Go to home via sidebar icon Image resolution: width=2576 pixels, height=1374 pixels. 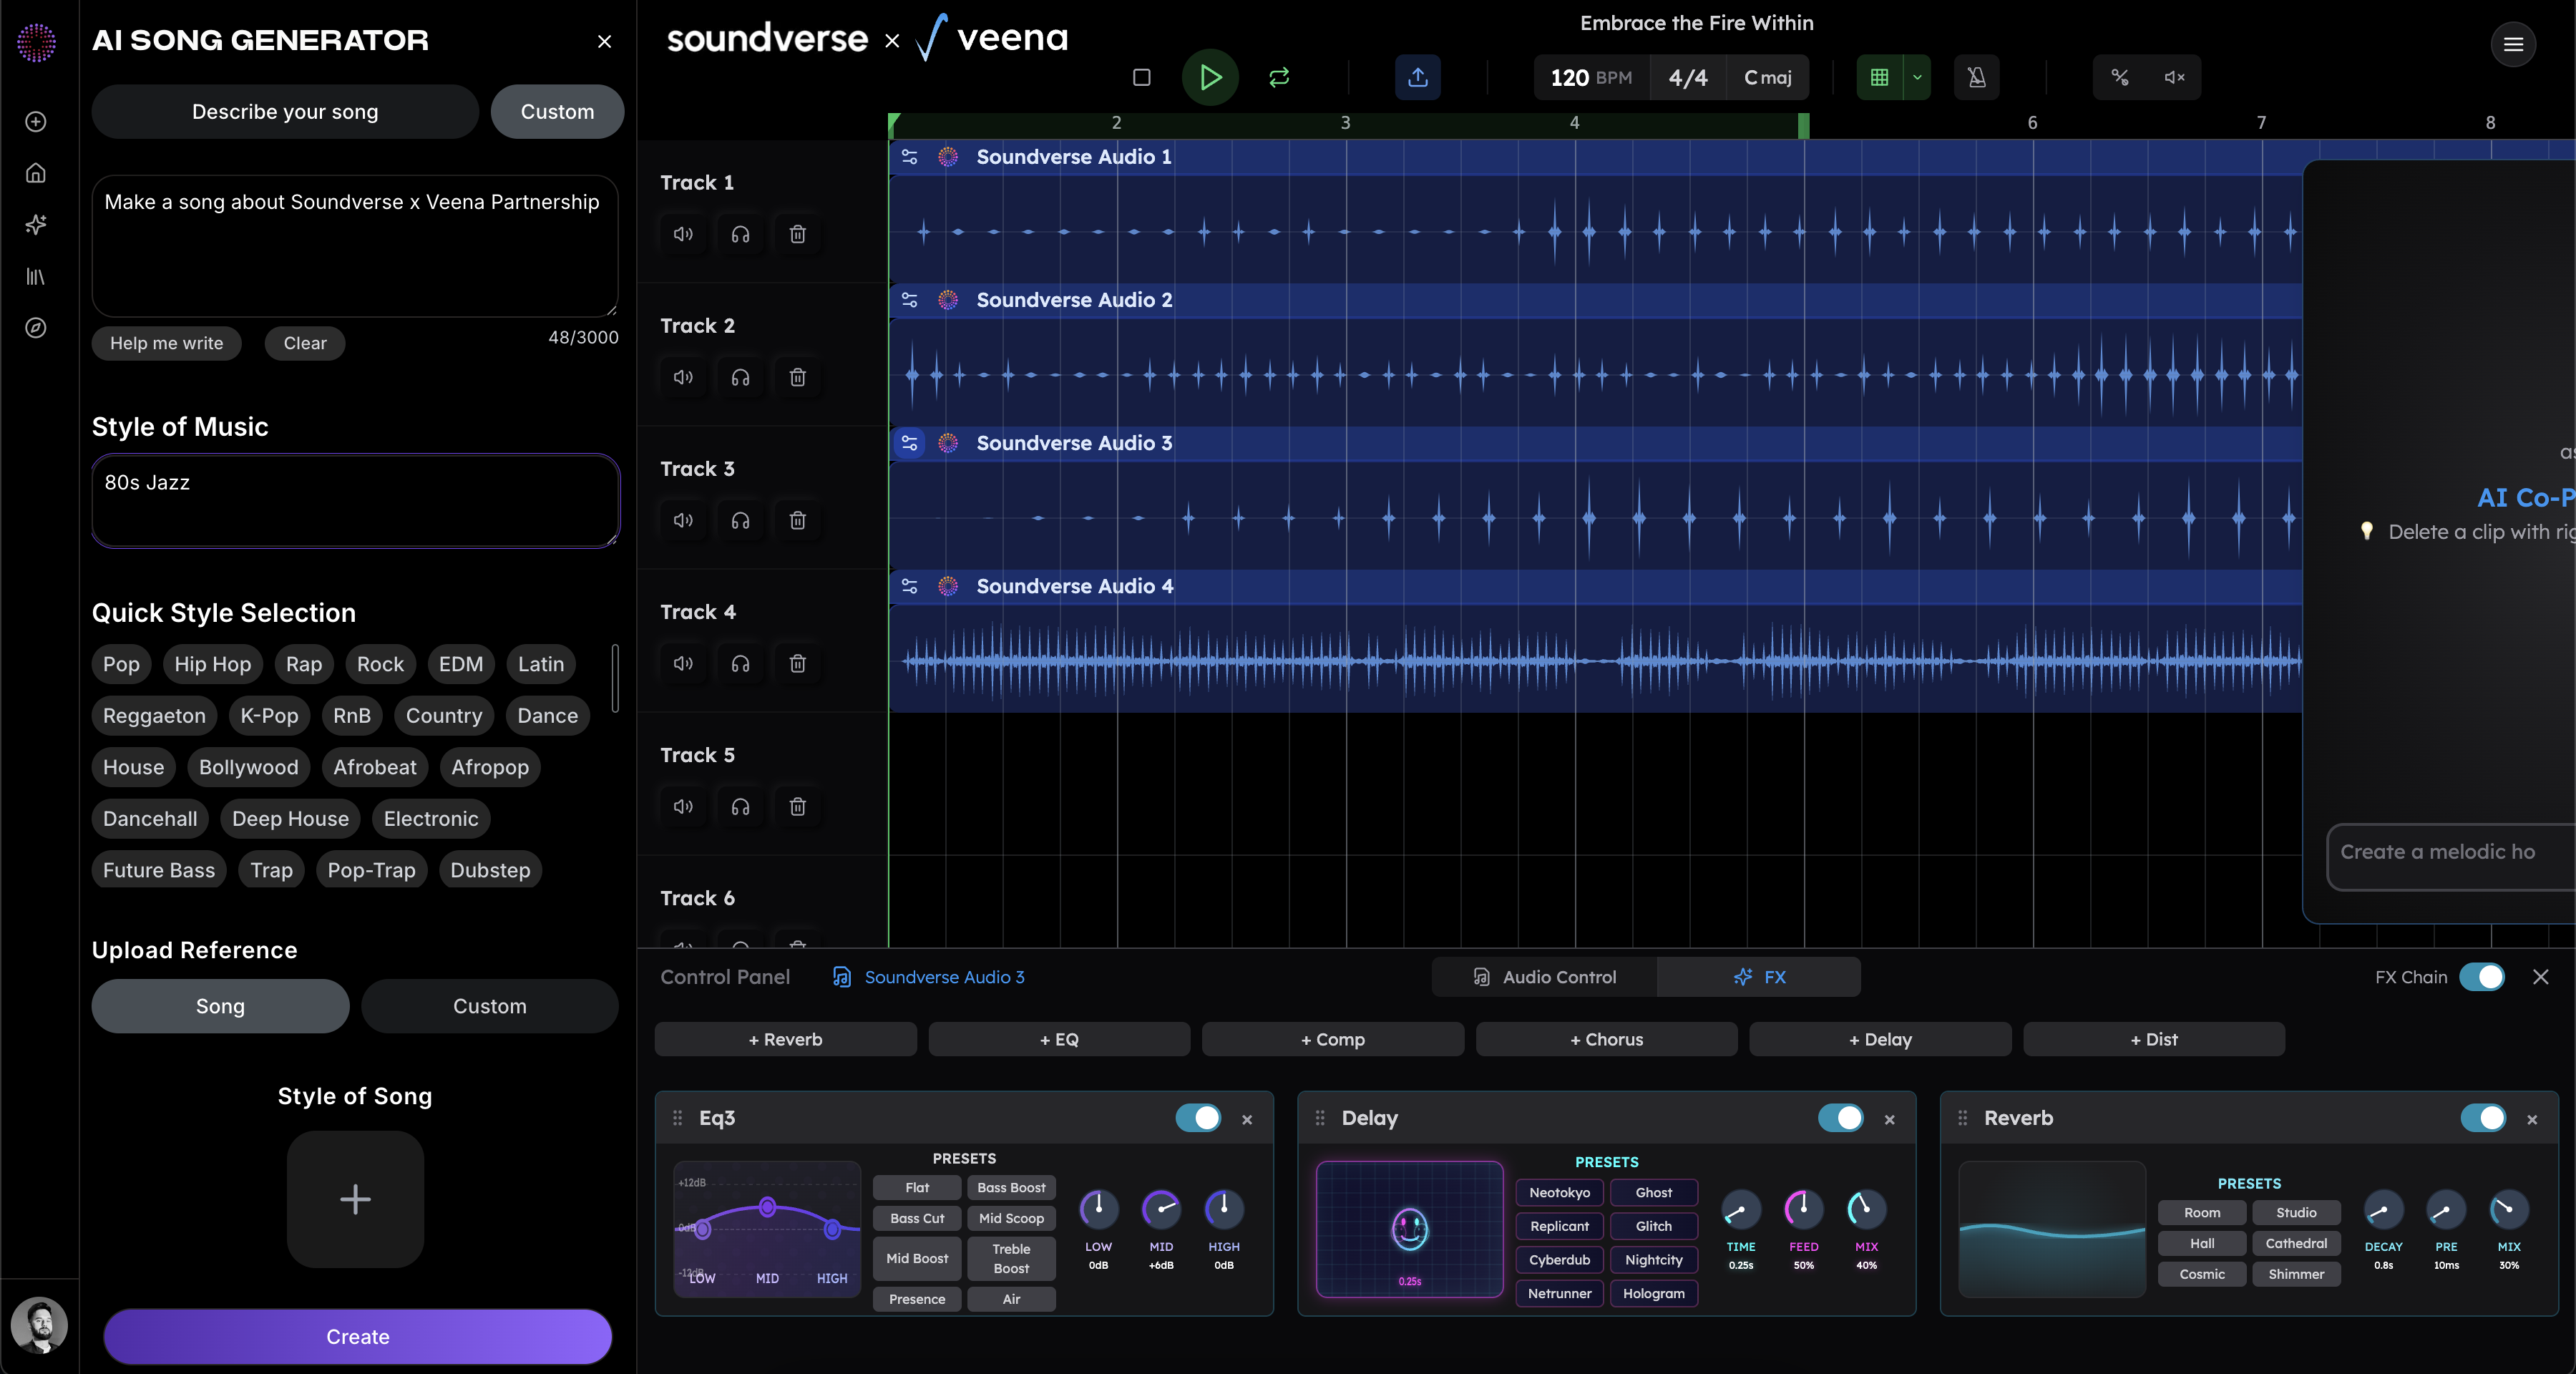(x=36, y=173)
